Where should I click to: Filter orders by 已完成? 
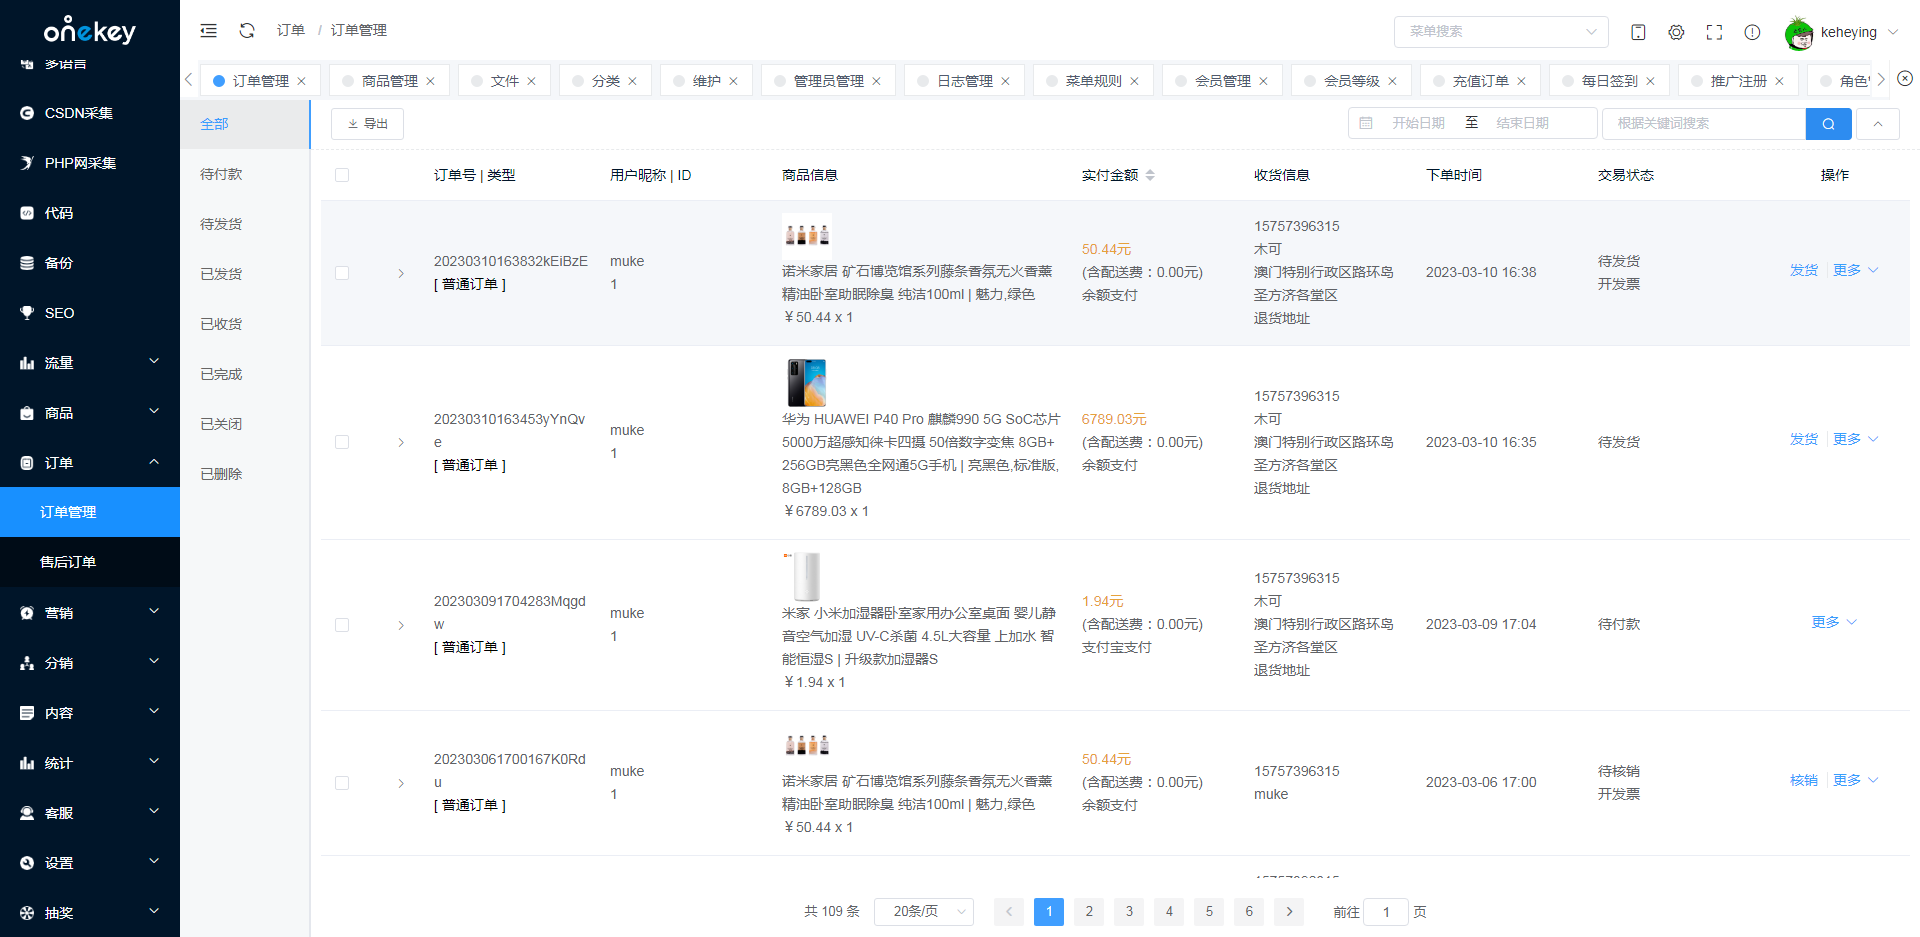[x=221, y=374]
